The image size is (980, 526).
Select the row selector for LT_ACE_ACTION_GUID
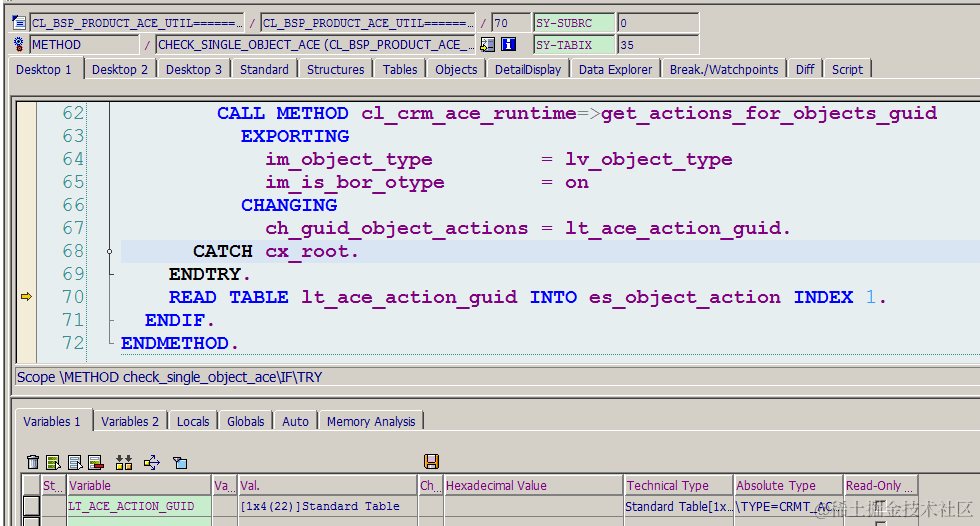click(31, 506)
